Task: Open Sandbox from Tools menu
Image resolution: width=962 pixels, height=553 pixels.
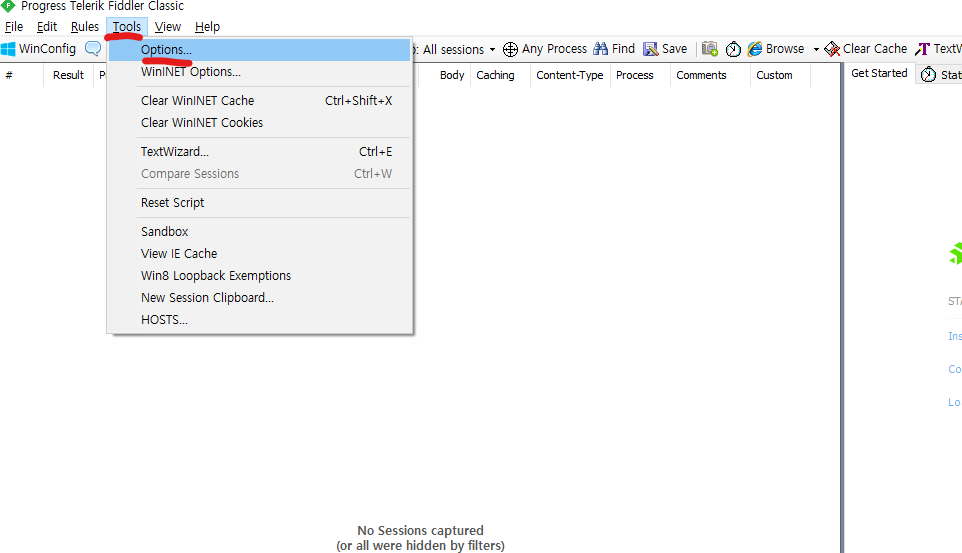Action: pyautogui.click(x=260, y=231)
